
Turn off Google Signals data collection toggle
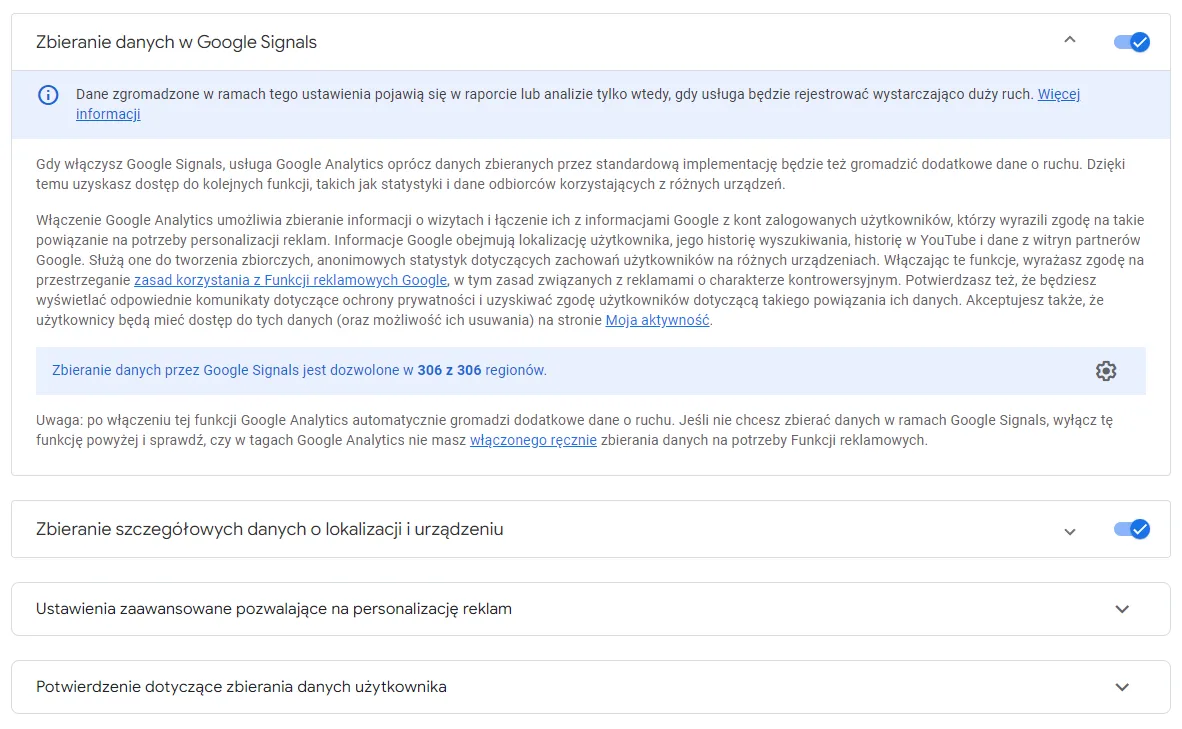[1131, 42]
